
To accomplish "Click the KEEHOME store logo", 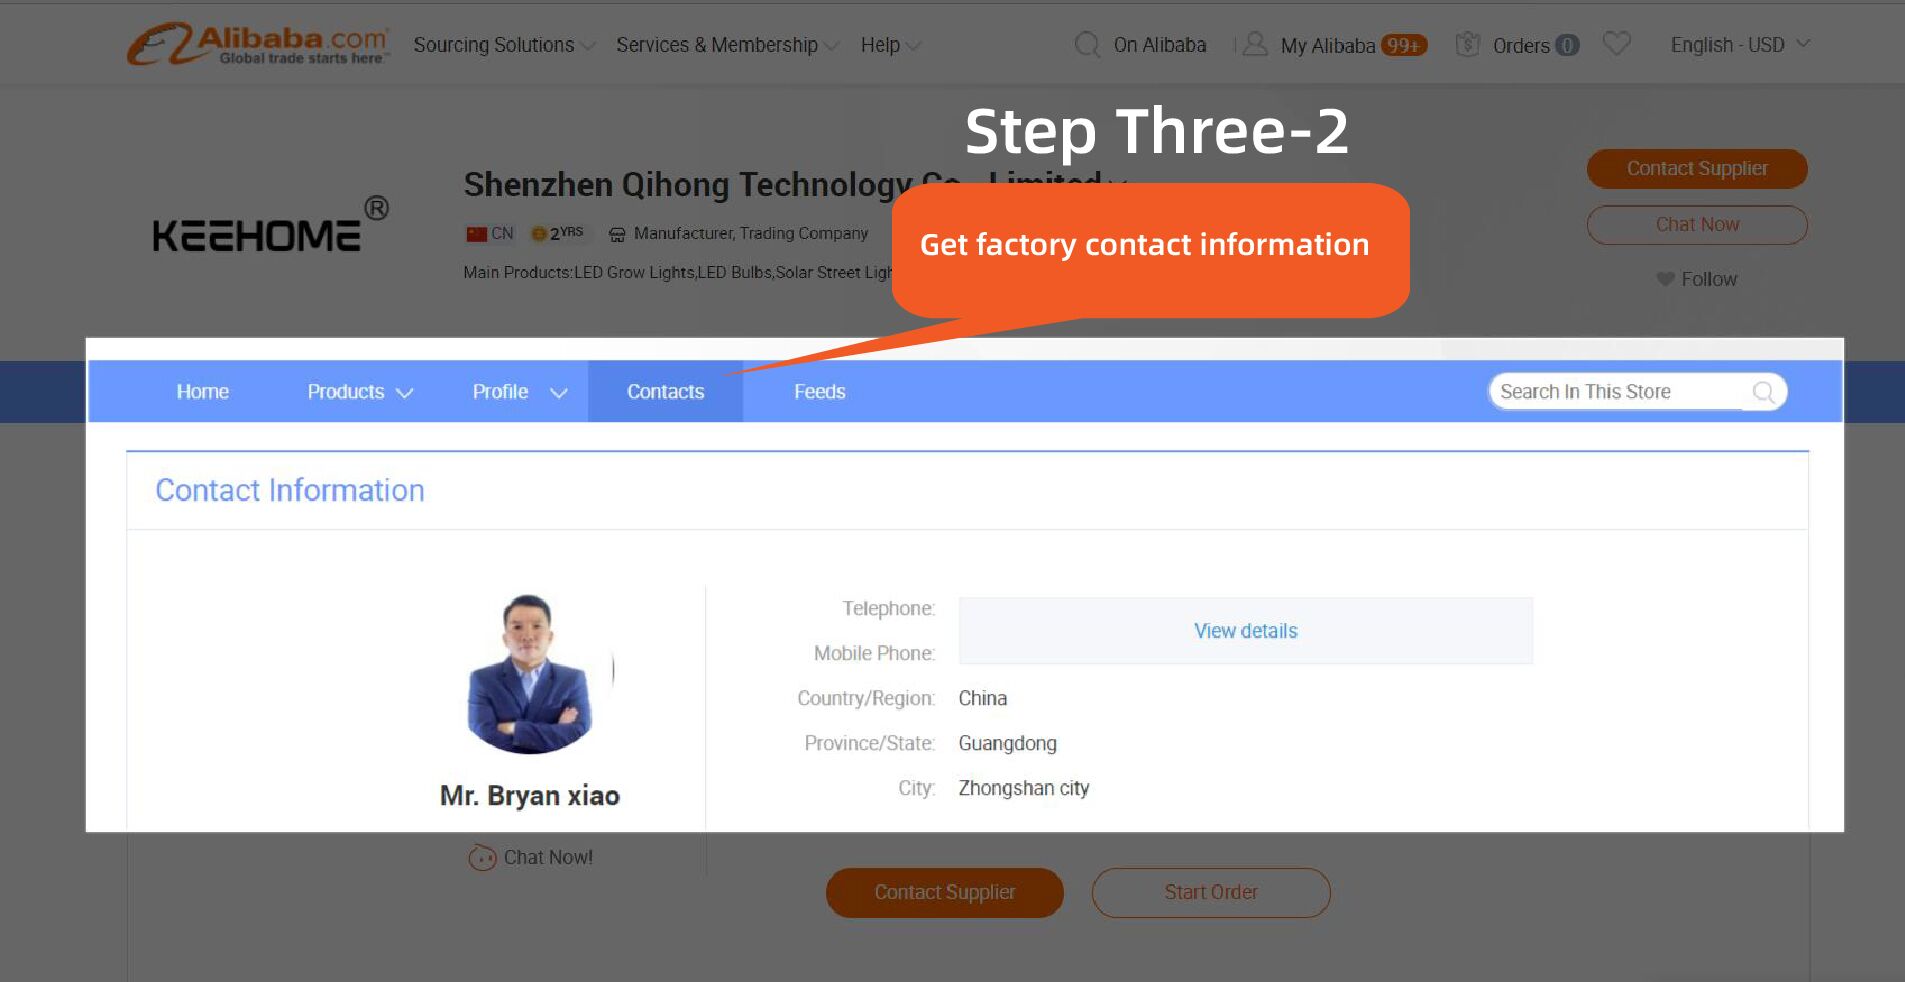I will 270,225.
